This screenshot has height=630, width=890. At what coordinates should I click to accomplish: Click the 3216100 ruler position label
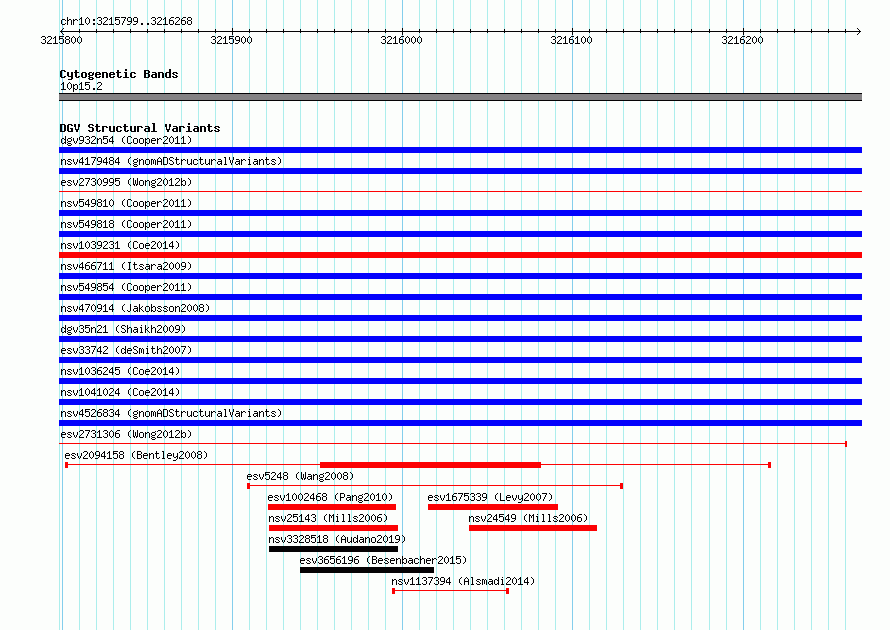pos(572,40)
